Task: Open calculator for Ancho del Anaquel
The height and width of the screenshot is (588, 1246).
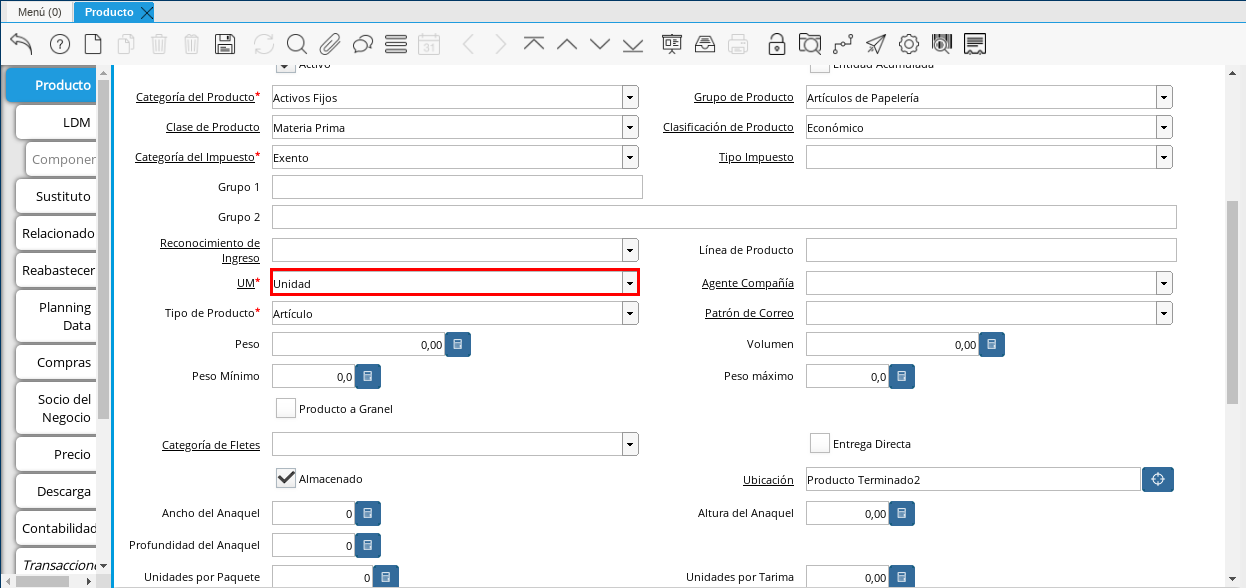Action: (368, 513)
